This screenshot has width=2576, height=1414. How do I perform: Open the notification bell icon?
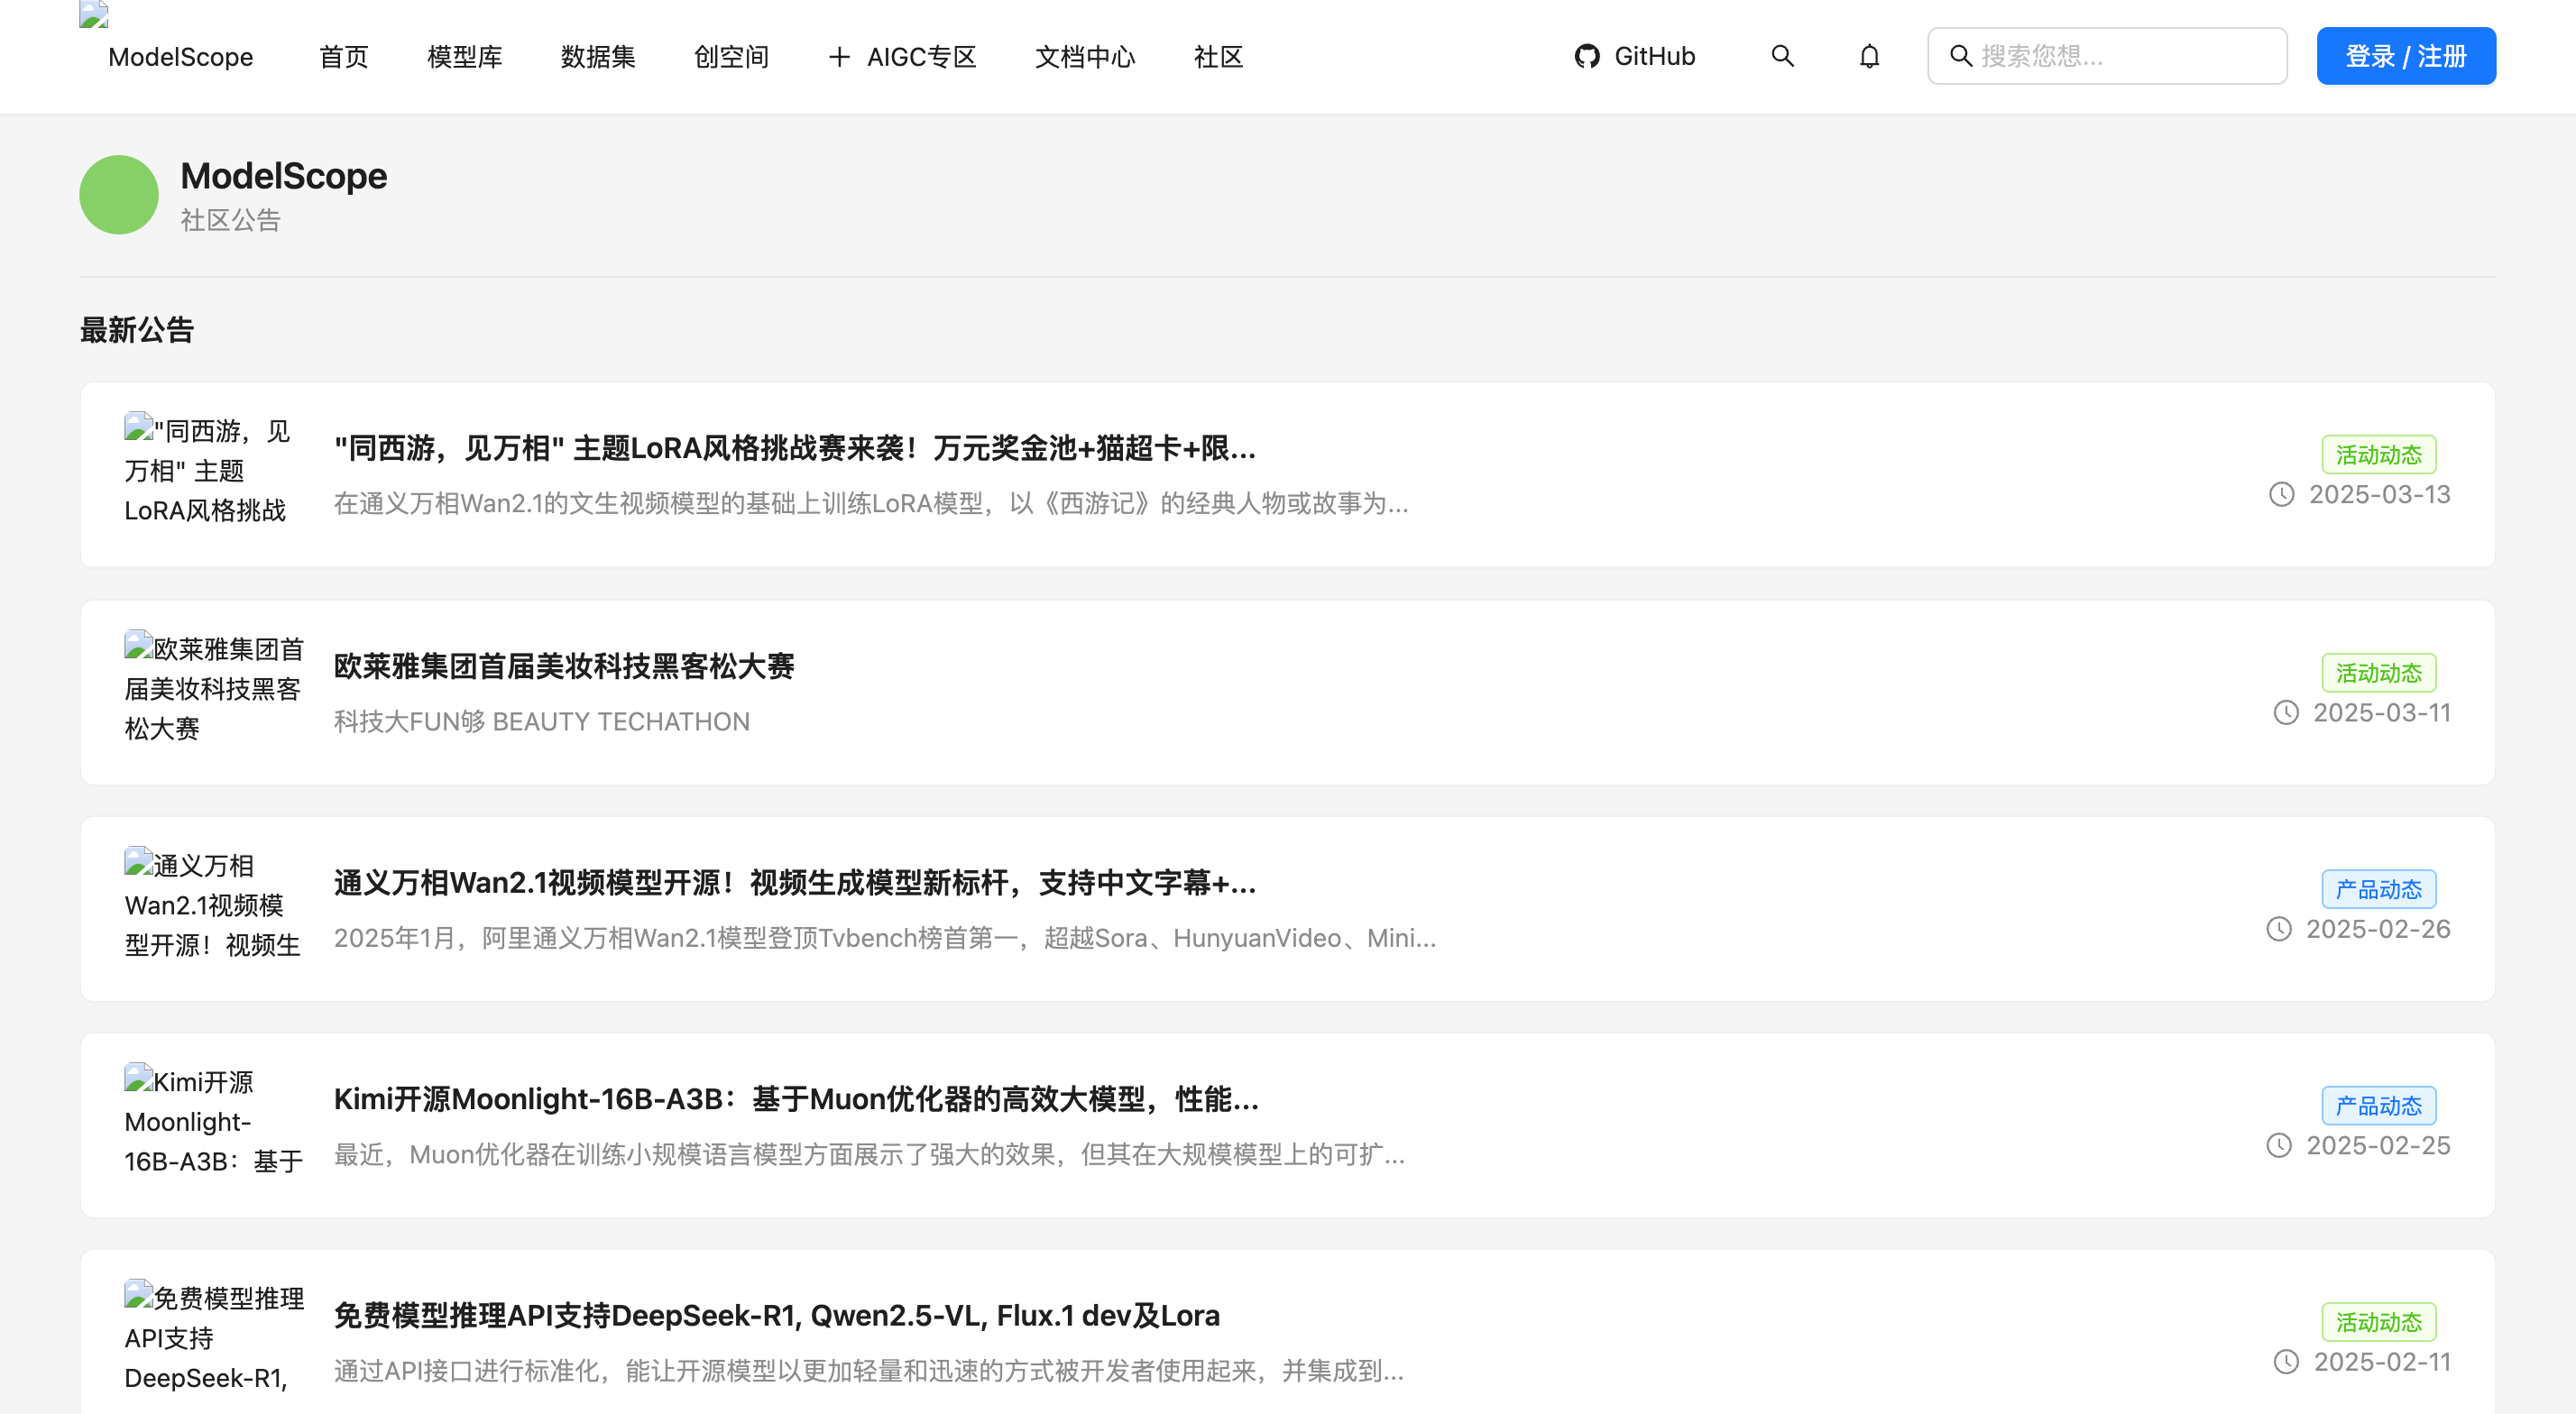(x=1869, y=56)
